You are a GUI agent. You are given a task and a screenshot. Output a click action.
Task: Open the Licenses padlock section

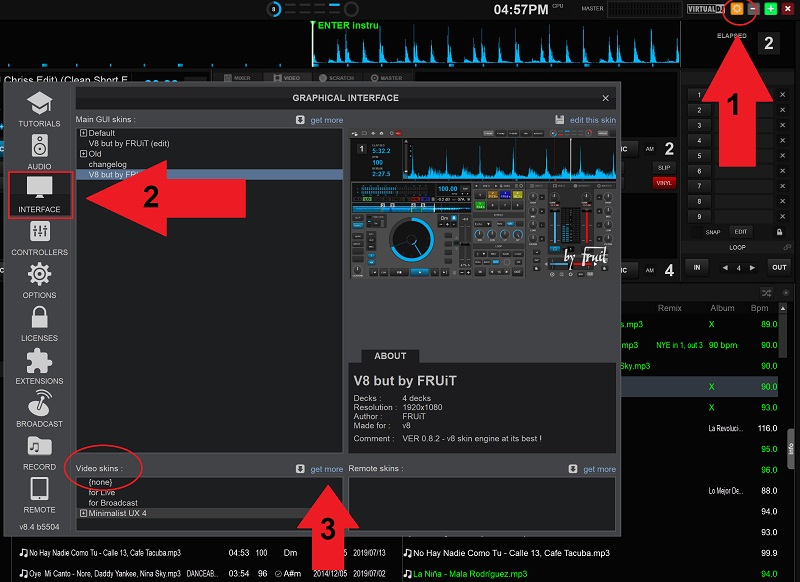tap(39, 323)
